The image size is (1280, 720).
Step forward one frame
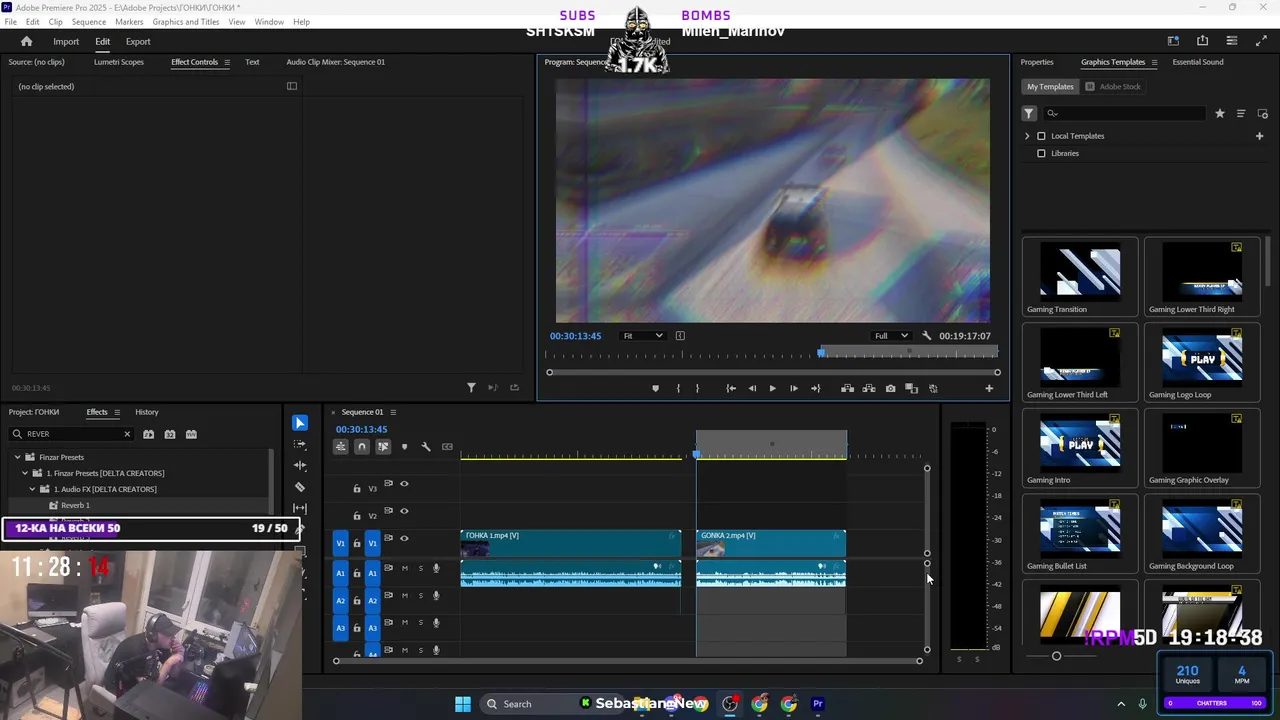794,388
